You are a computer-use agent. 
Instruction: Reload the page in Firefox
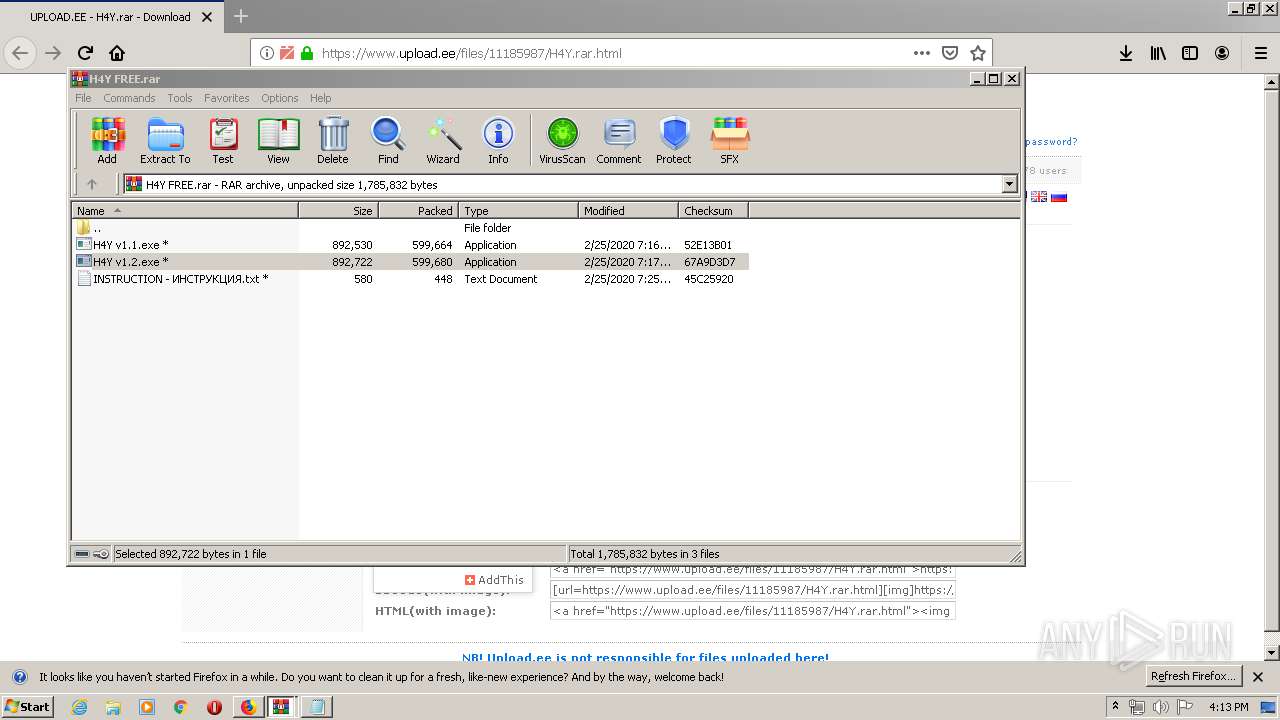85,53
